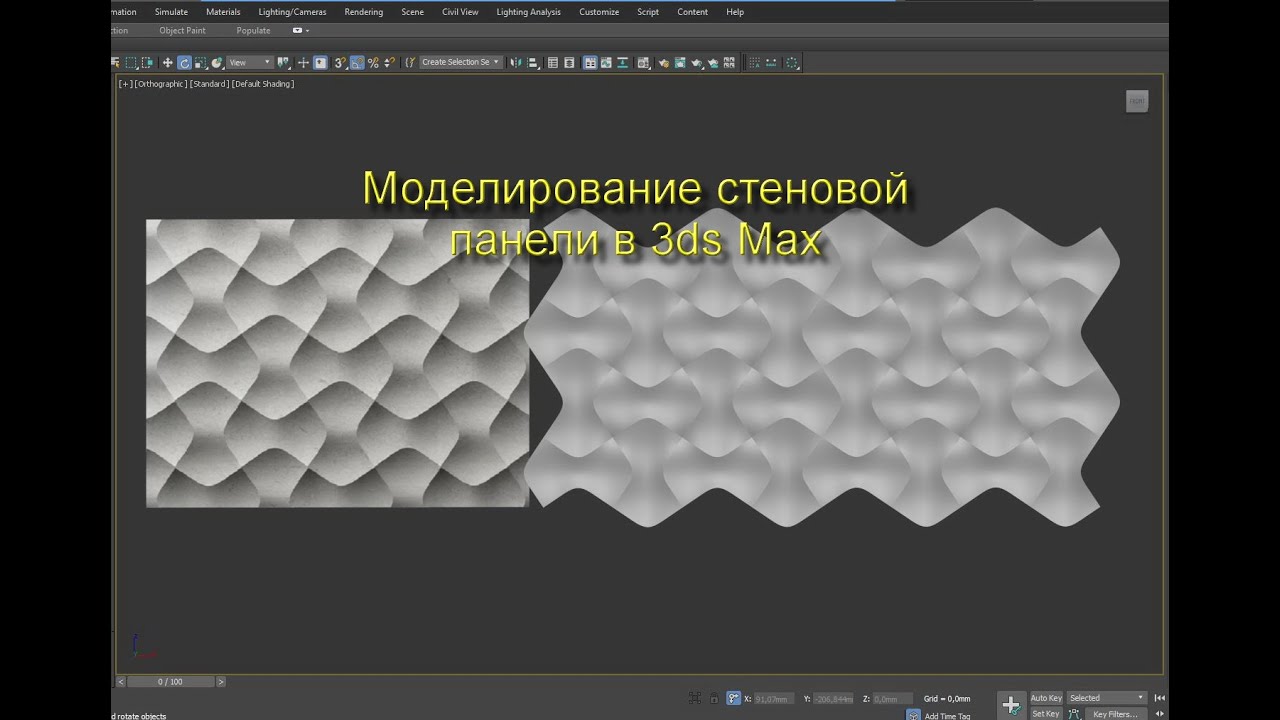This screenshot has width=1280, height=720.
Task: Click the time slider showing 0 / 100
Action: [x=170, y=682]
